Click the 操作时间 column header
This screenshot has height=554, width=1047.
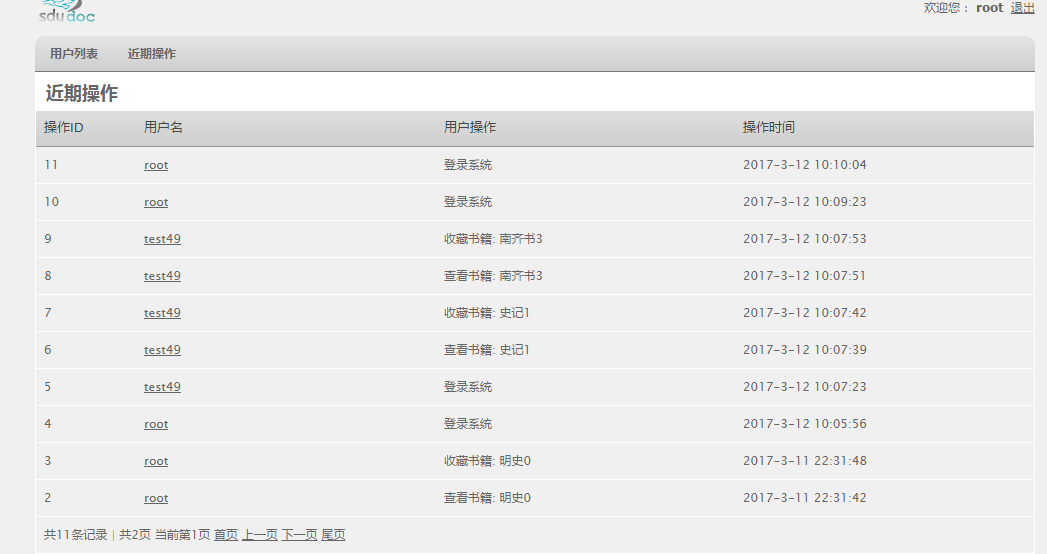[x=769, y=127]
